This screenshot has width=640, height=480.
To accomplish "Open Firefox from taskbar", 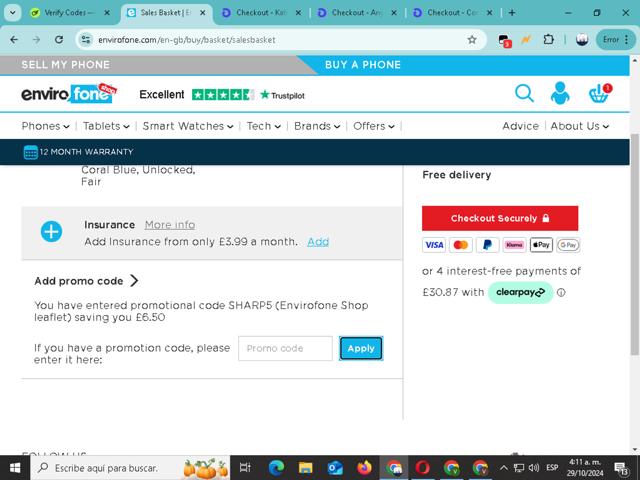I will point(364,468).
